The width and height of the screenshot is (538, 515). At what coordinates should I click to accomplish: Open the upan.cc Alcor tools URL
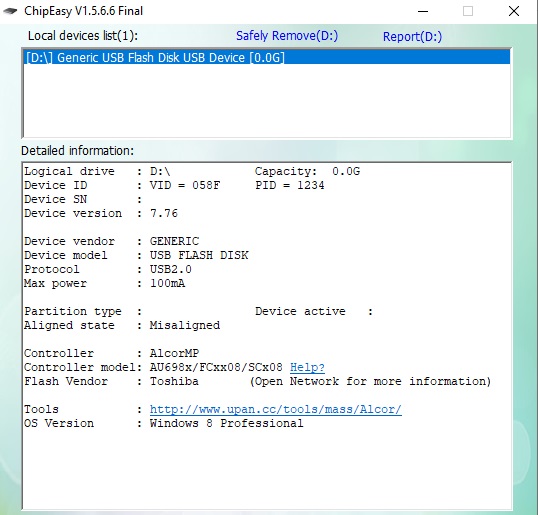pos(276,409)
